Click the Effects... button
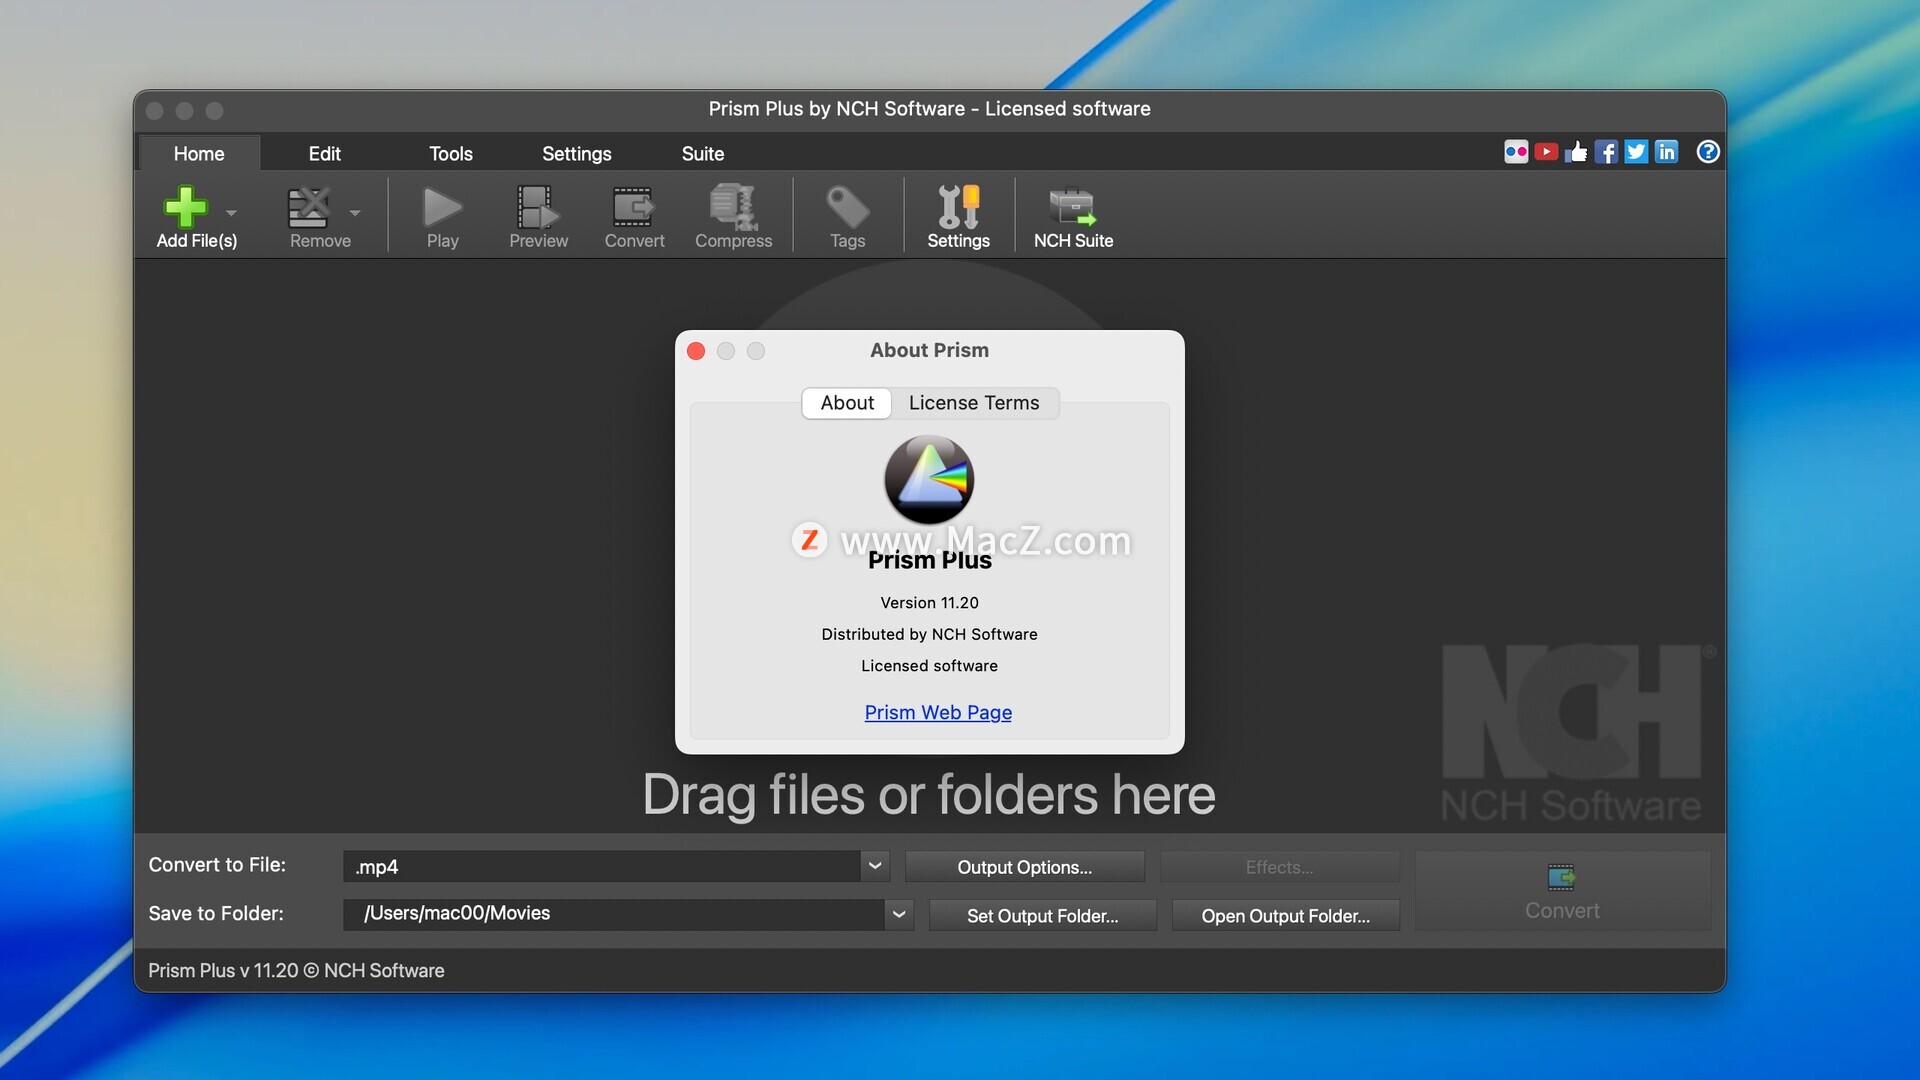Screen dimensions: 1920x1080 point(1280,867)
